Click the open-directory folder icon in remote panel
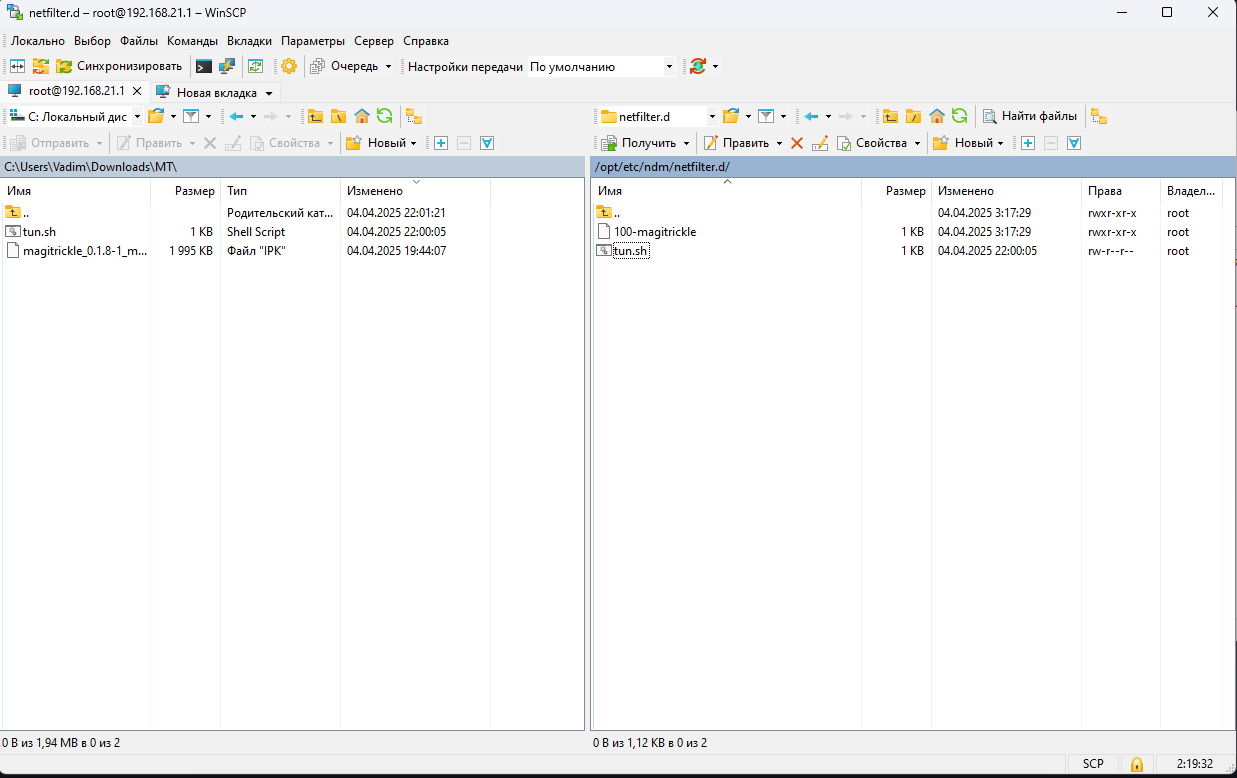The image size is (1237, 778). click(x=731, y=116)
